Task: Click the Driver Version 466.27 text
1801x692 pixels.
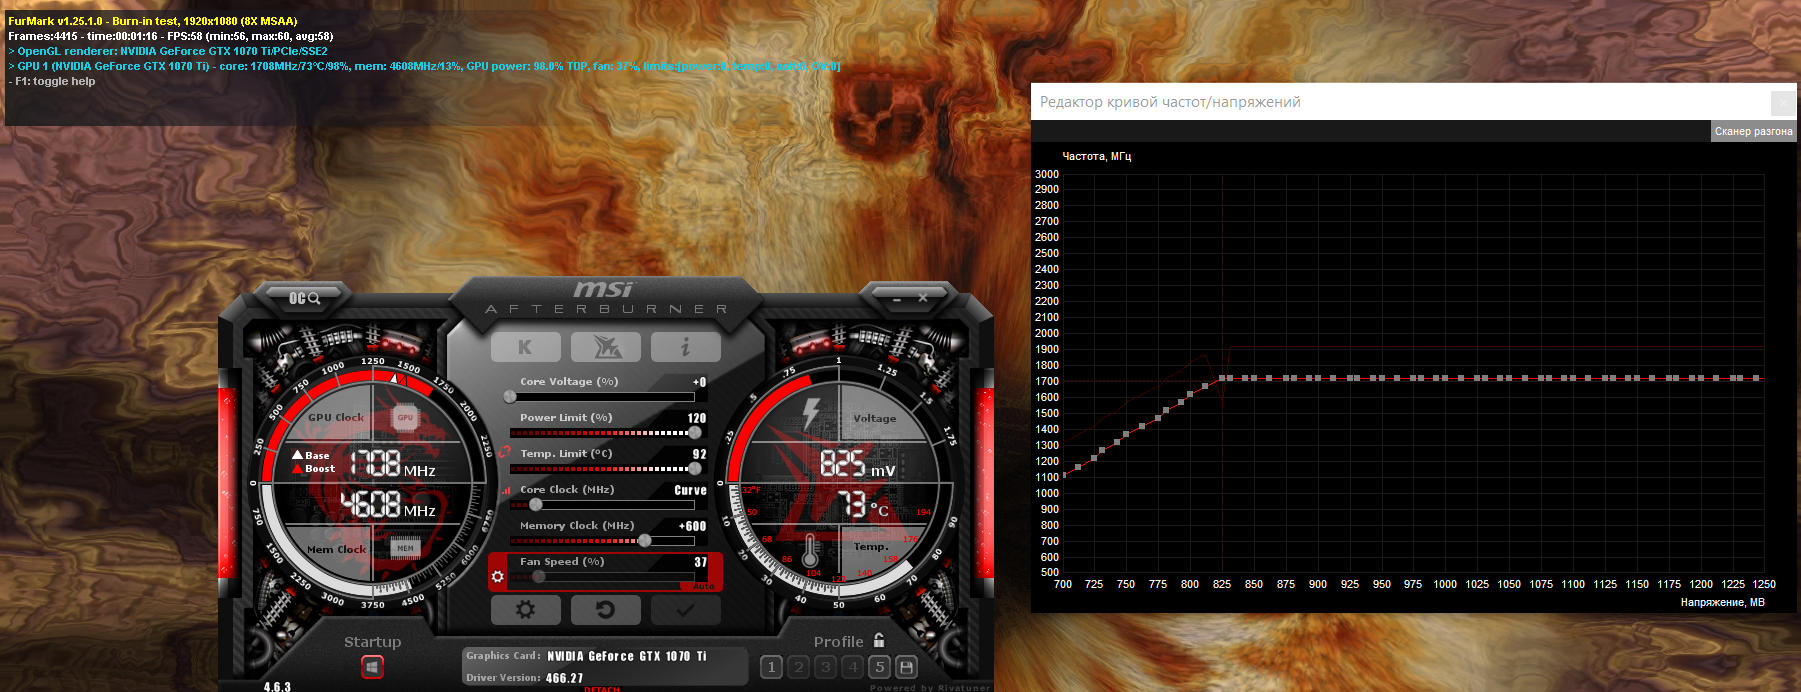Action: tap(564, 678)
